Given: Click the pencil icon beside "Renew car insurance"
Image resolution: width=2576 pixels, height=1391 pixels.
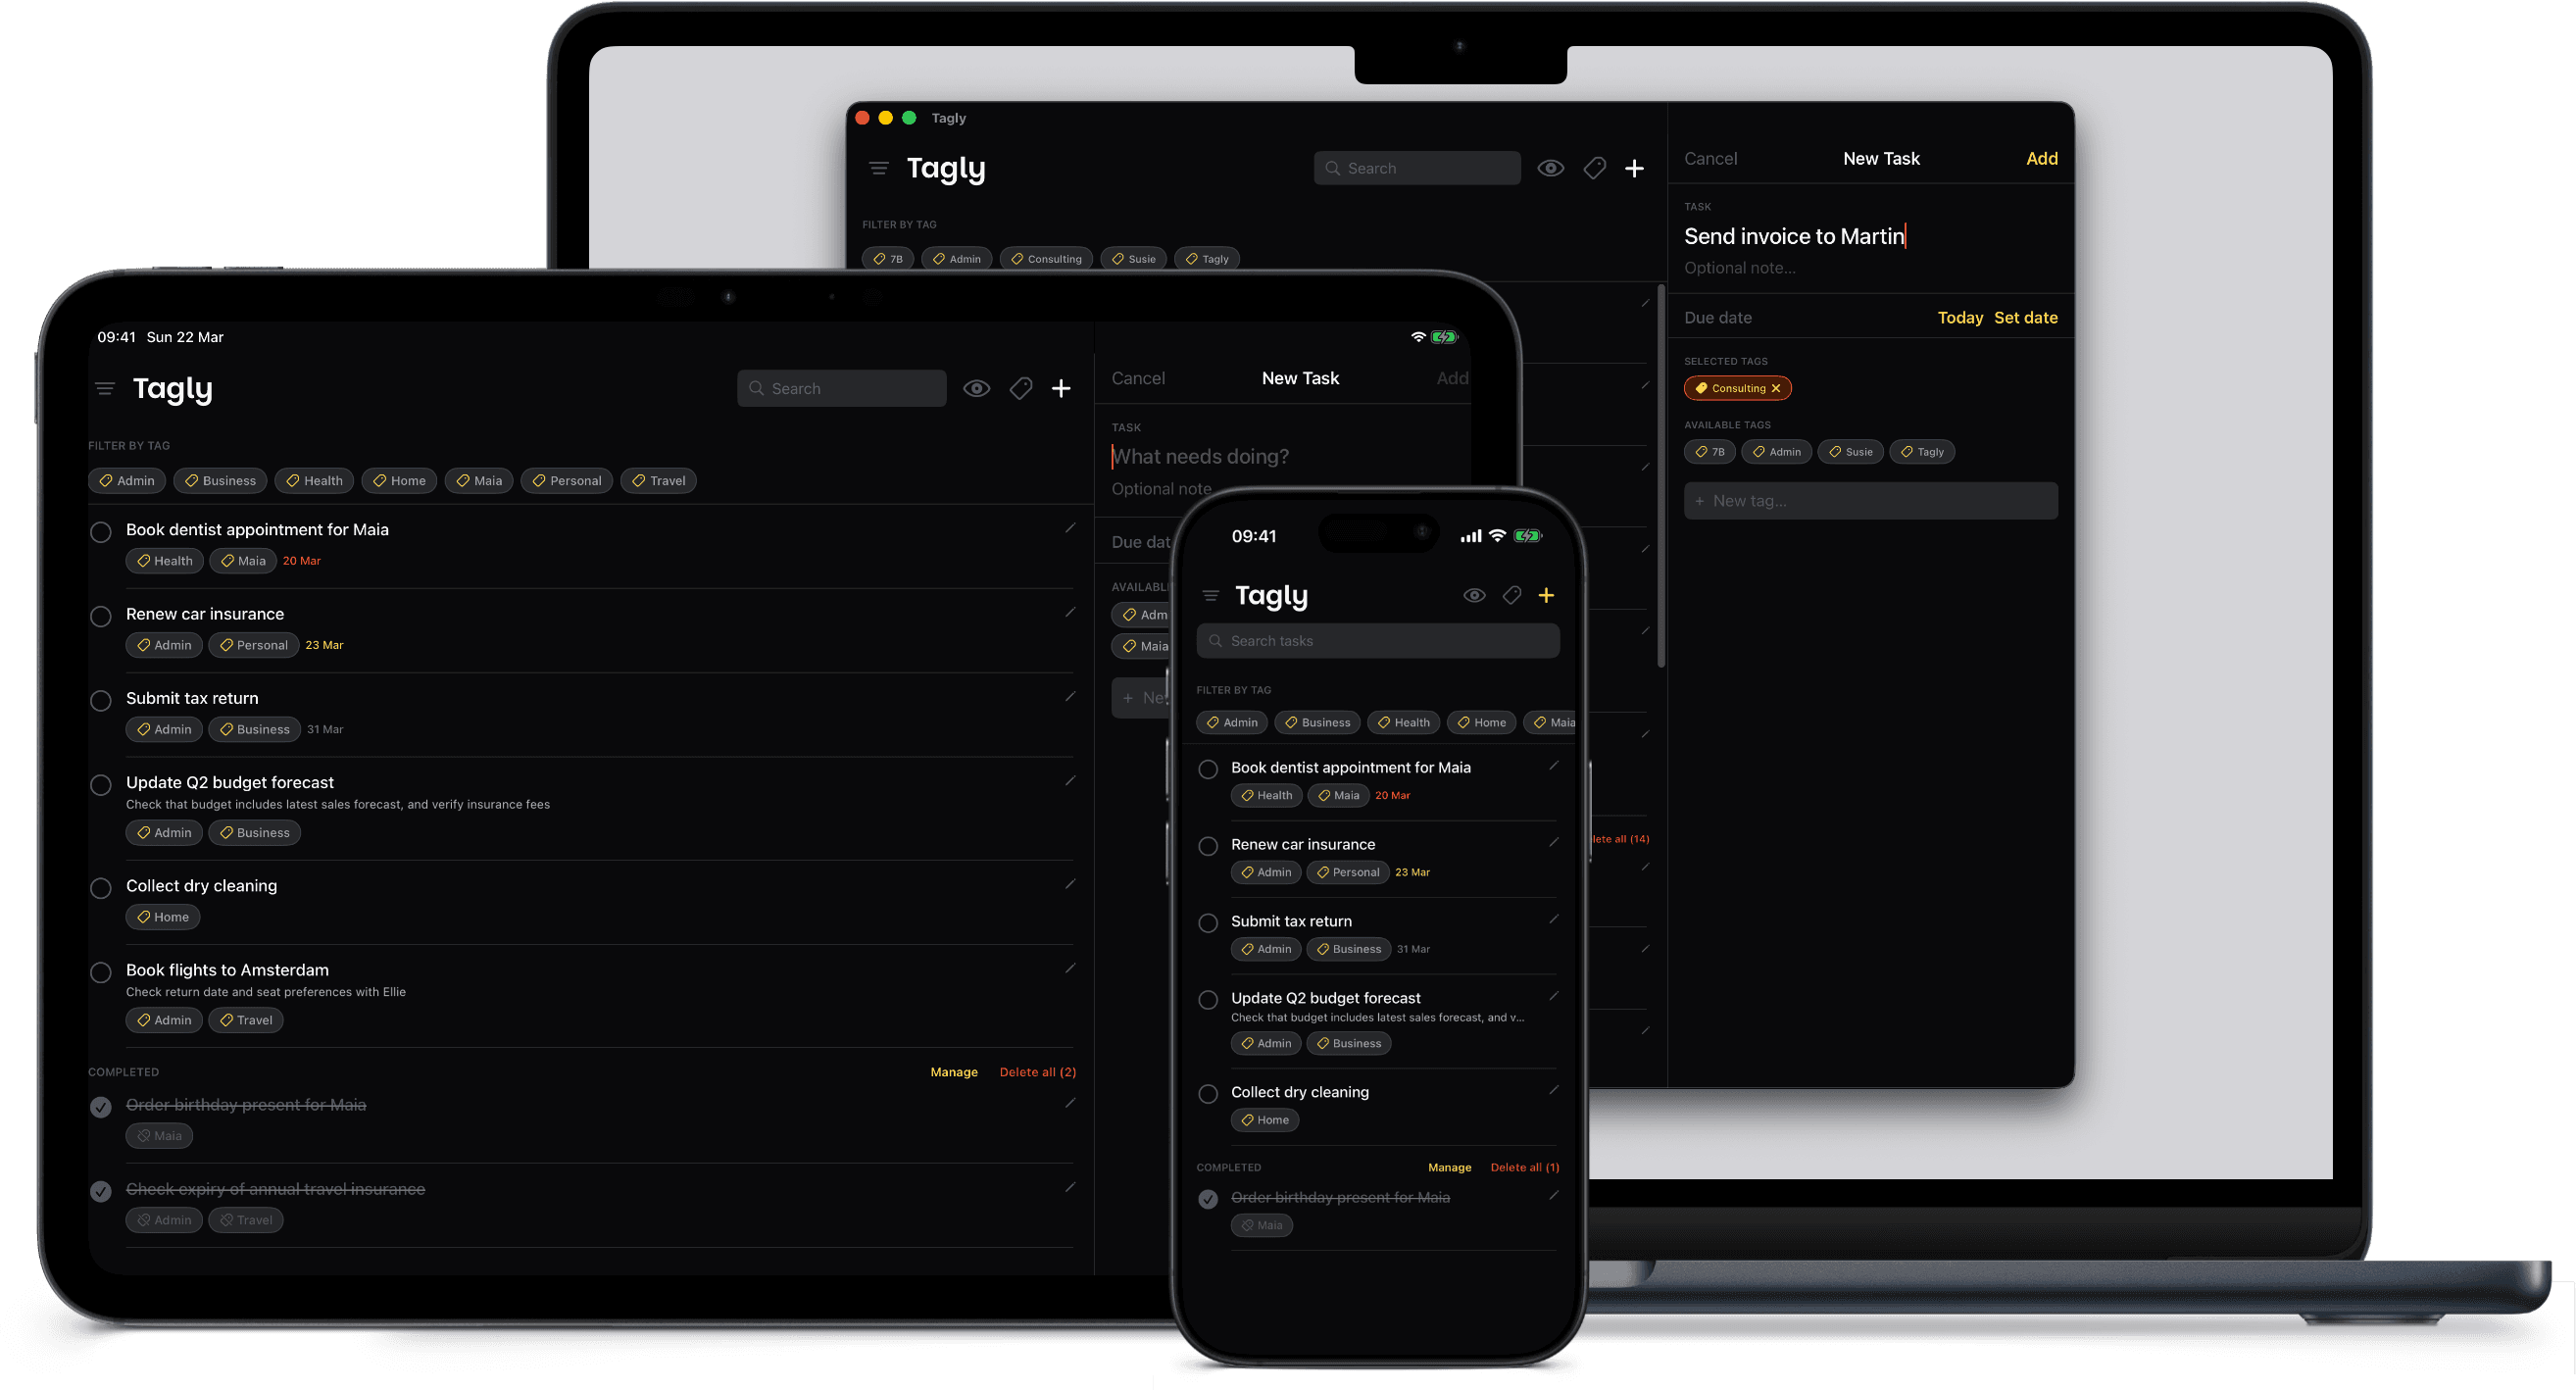Looking at the screenshot, I should (1071, 612).
